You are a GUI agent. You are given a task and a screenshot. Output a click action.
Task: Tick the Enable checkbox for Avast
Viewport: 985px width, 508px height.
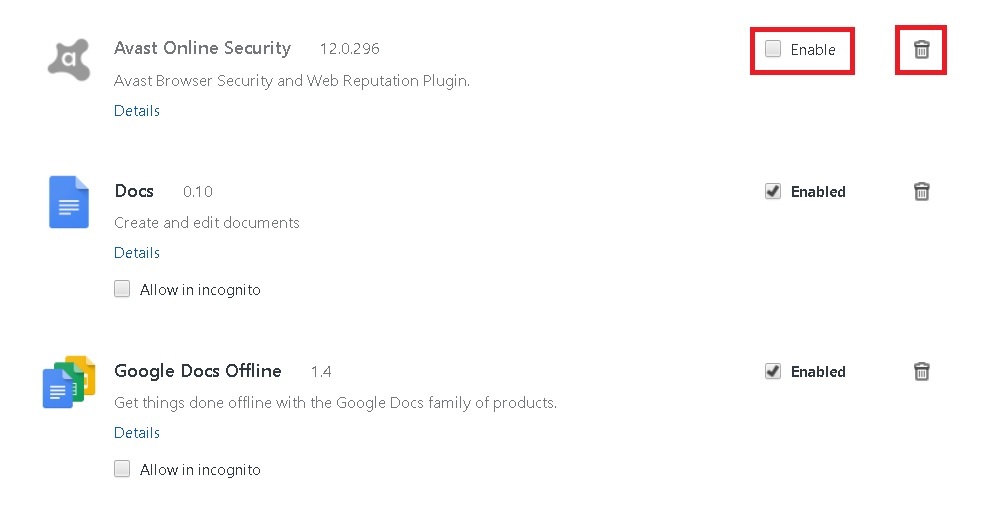point(773,49)
